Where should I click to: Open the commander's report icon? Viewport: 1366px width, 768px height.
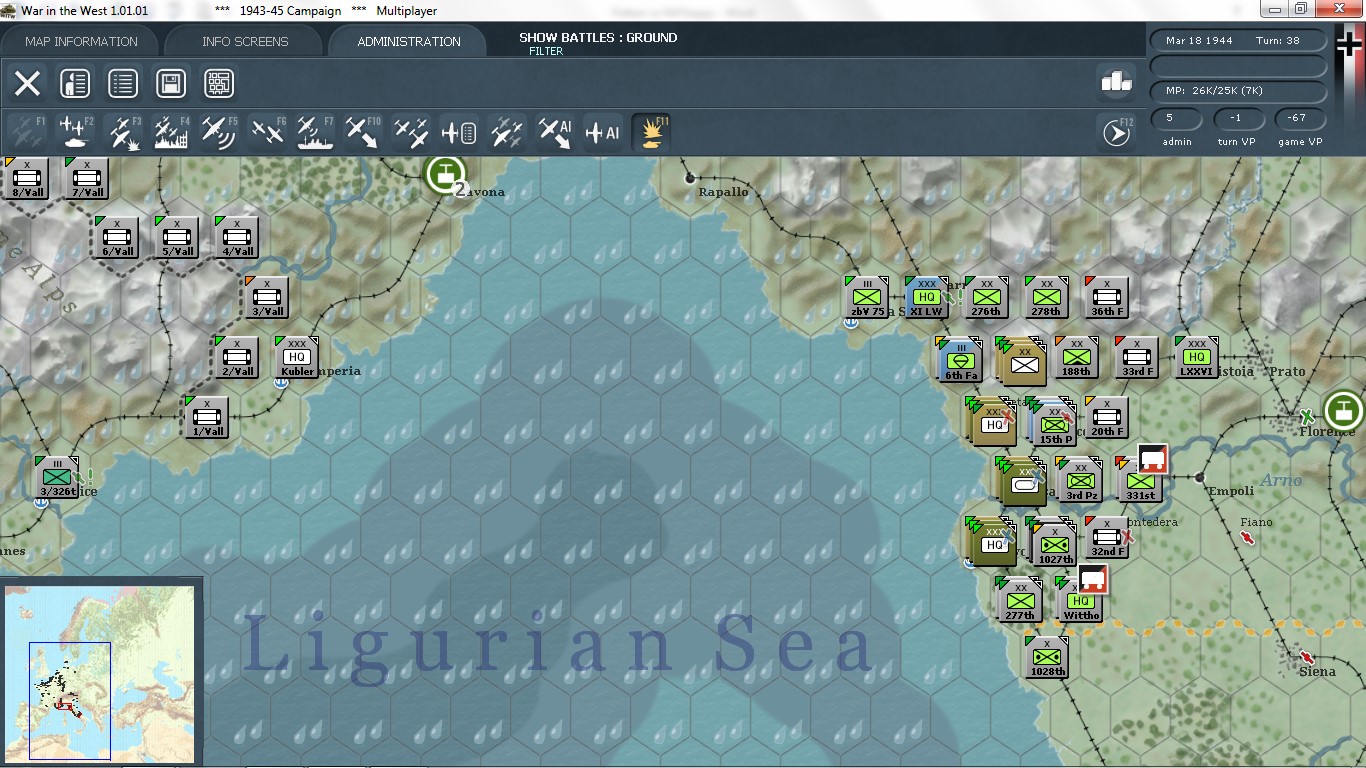point(75,83)
